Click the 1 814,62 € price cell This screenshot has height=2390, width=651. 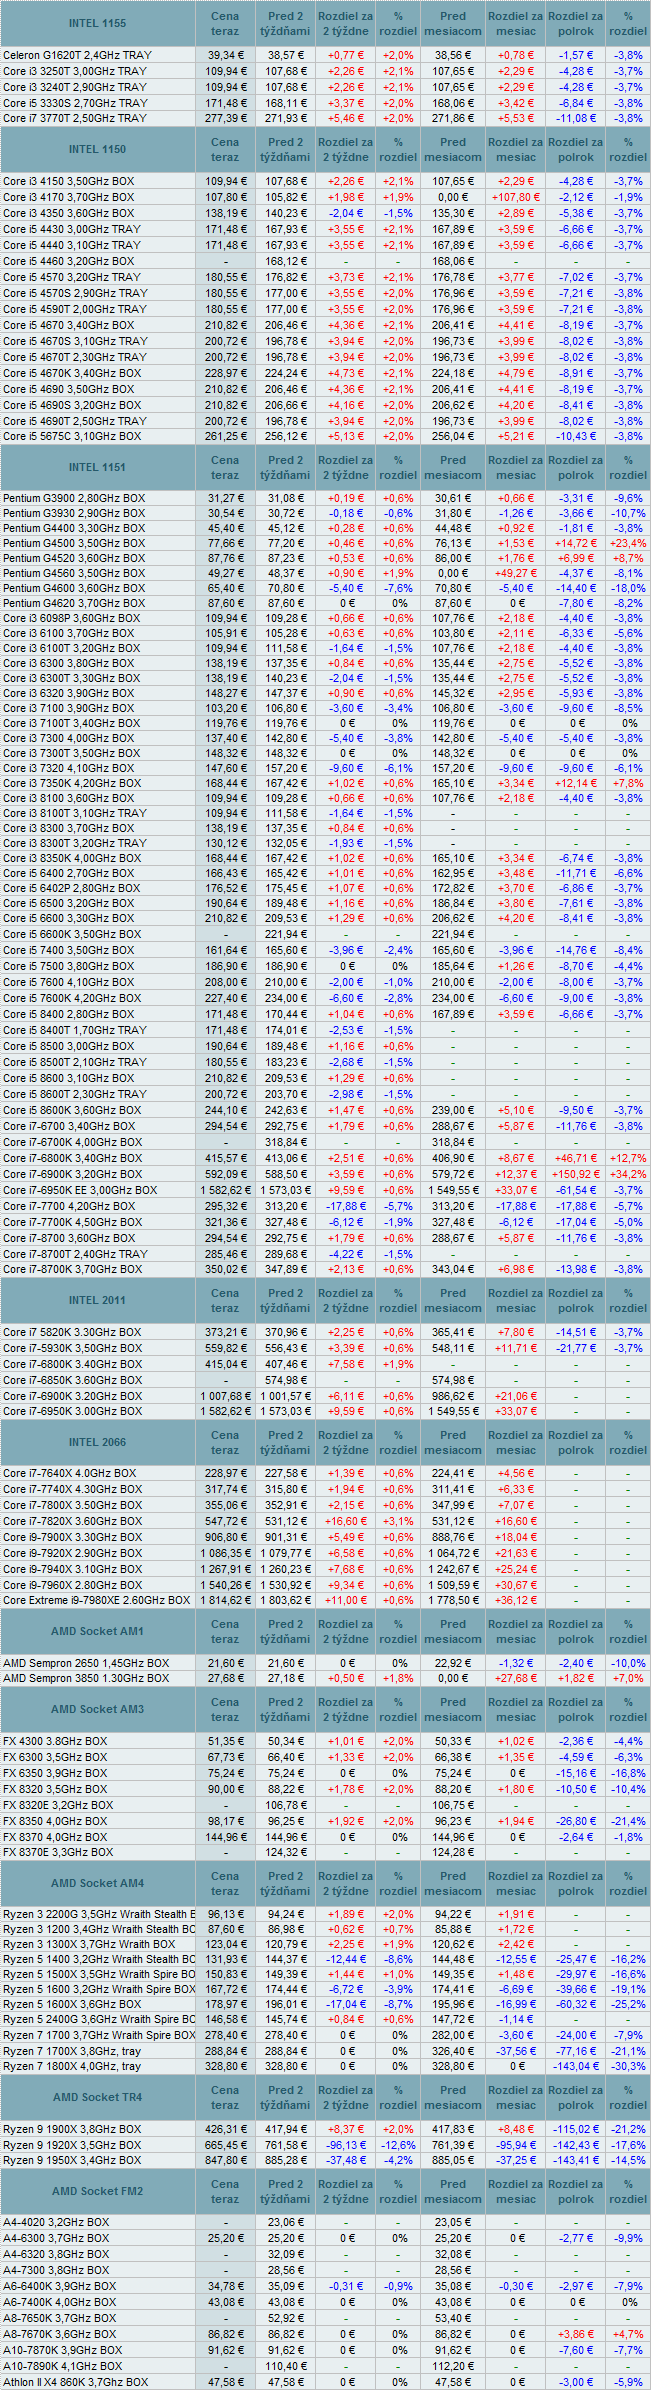pos(225,1600)
